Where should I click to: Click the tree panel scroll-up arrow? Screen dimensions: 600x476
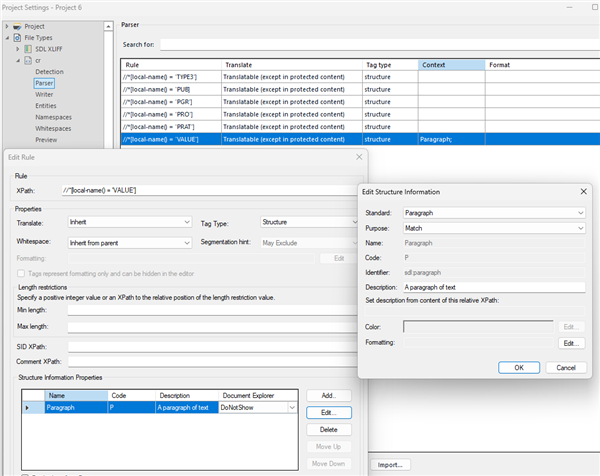tap(108, 26)
